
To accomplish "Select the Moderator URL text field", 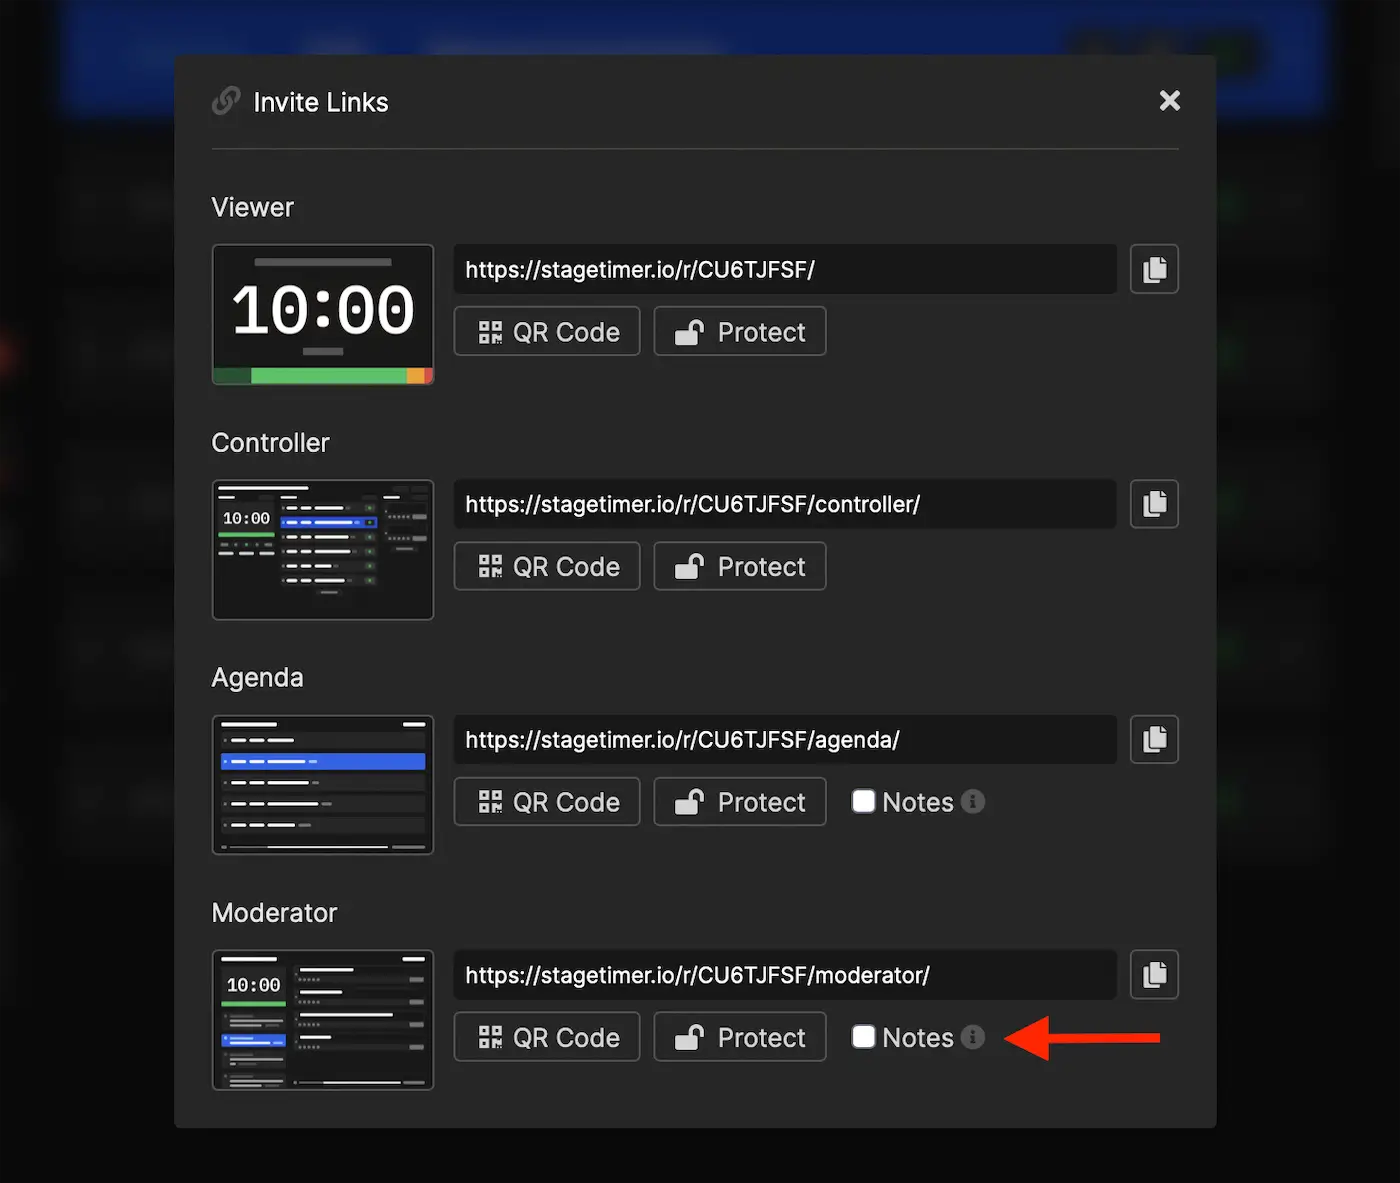I will point(785,975).
